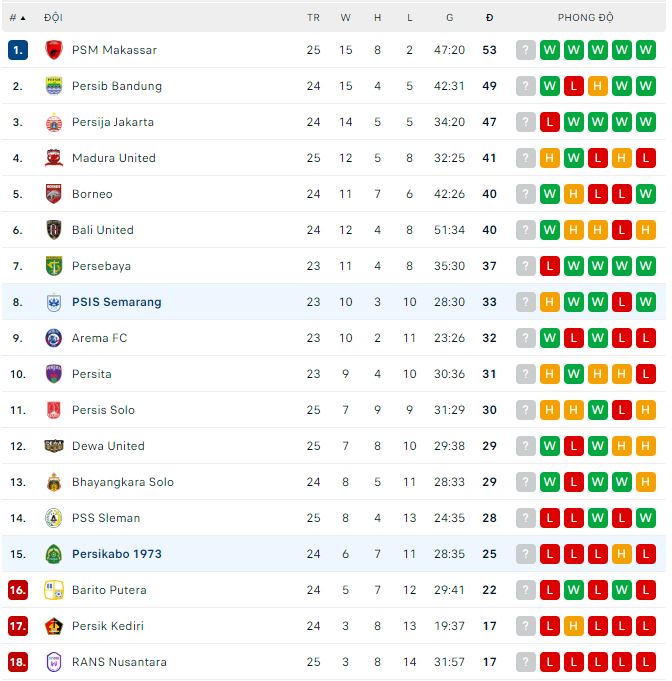Image resolution: width=672 pixels, height=681 pixels.
Task: Click the Arema FC team logo
Action: [x=54, y=338]
